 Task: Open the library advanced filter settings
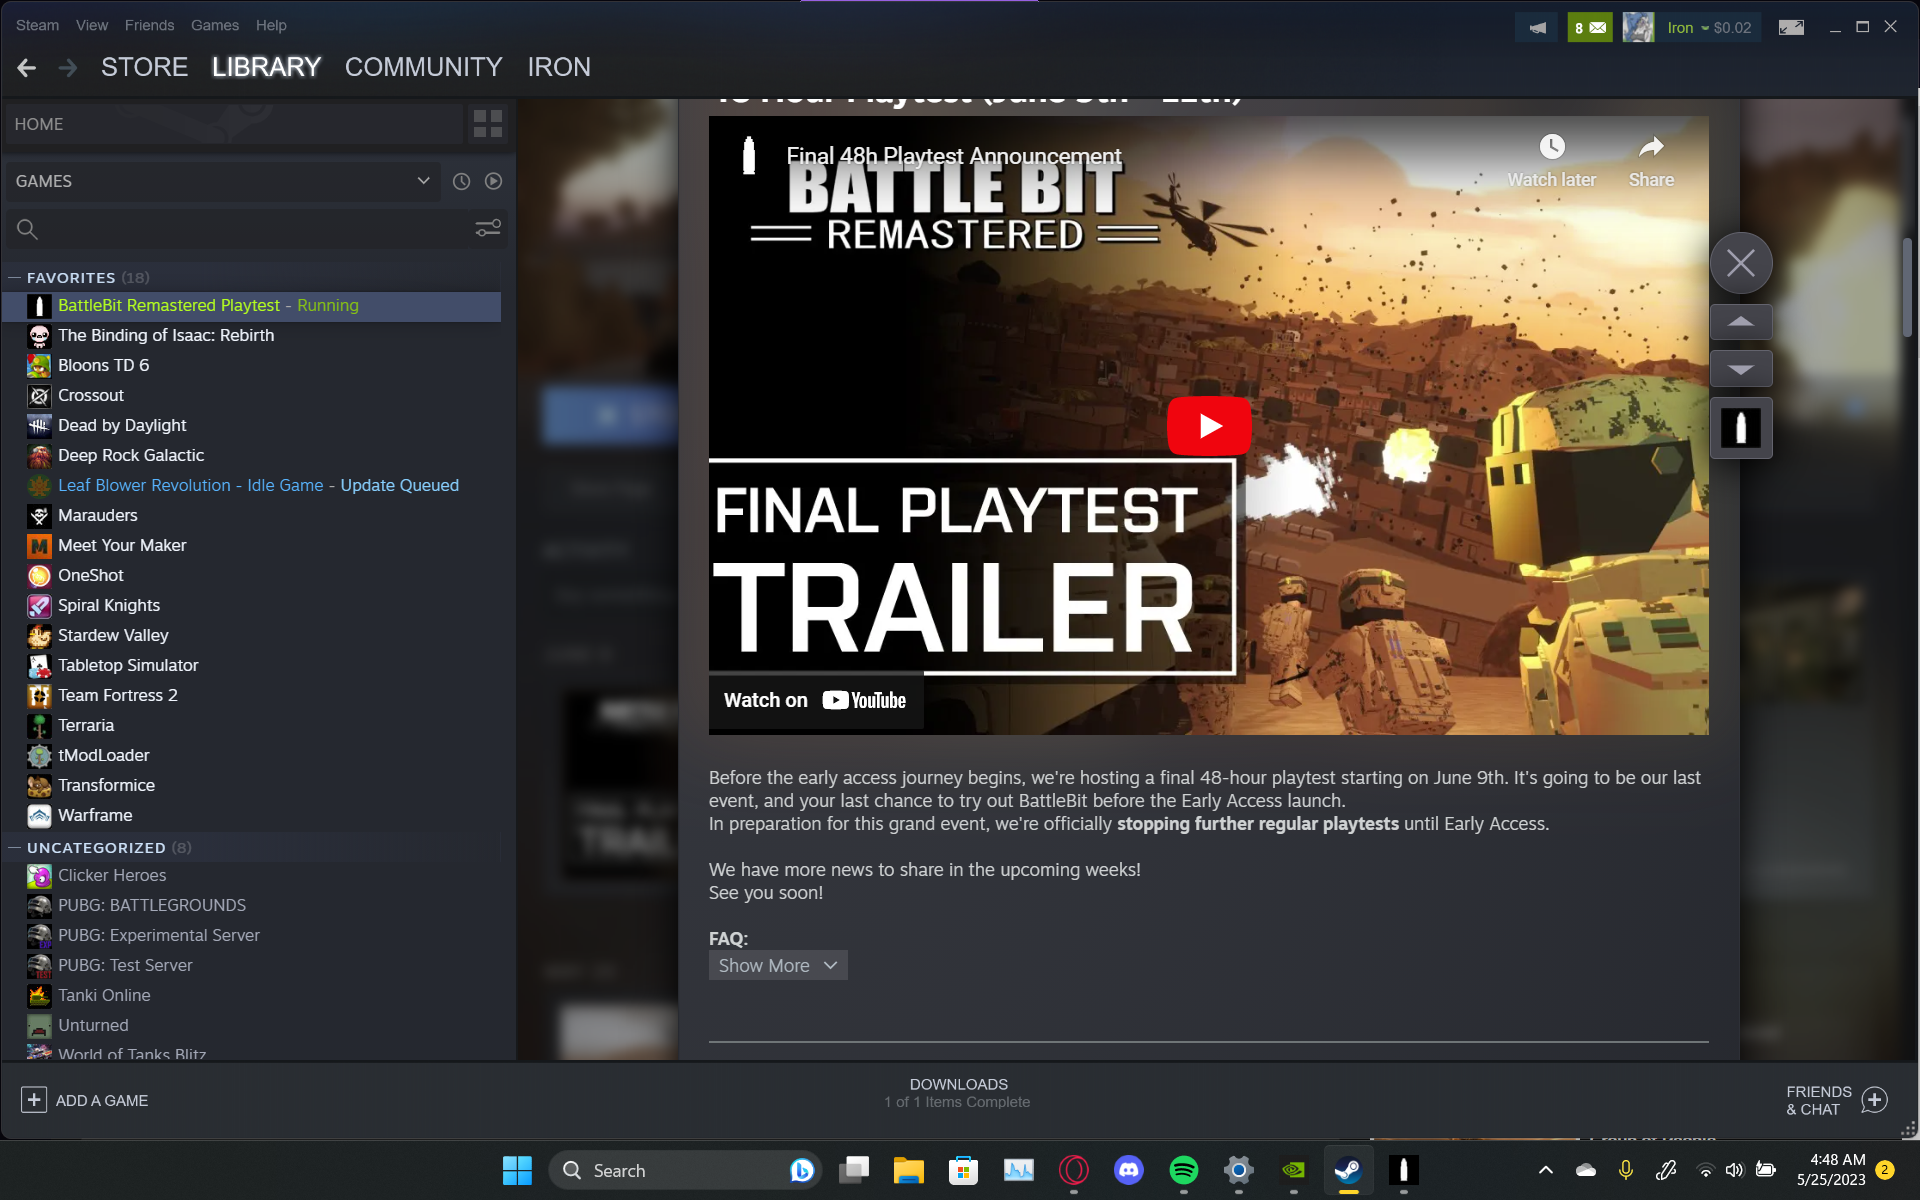(488, 229)
